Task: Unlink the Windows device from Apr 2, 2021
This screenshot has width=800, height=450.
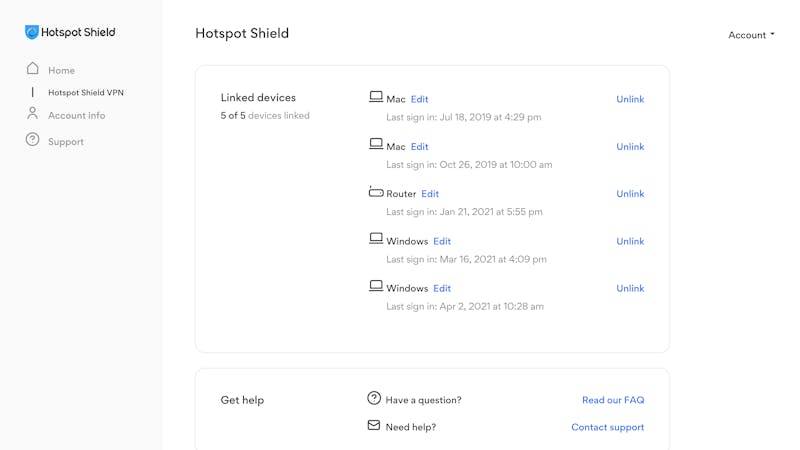Action: pos(630,288)
